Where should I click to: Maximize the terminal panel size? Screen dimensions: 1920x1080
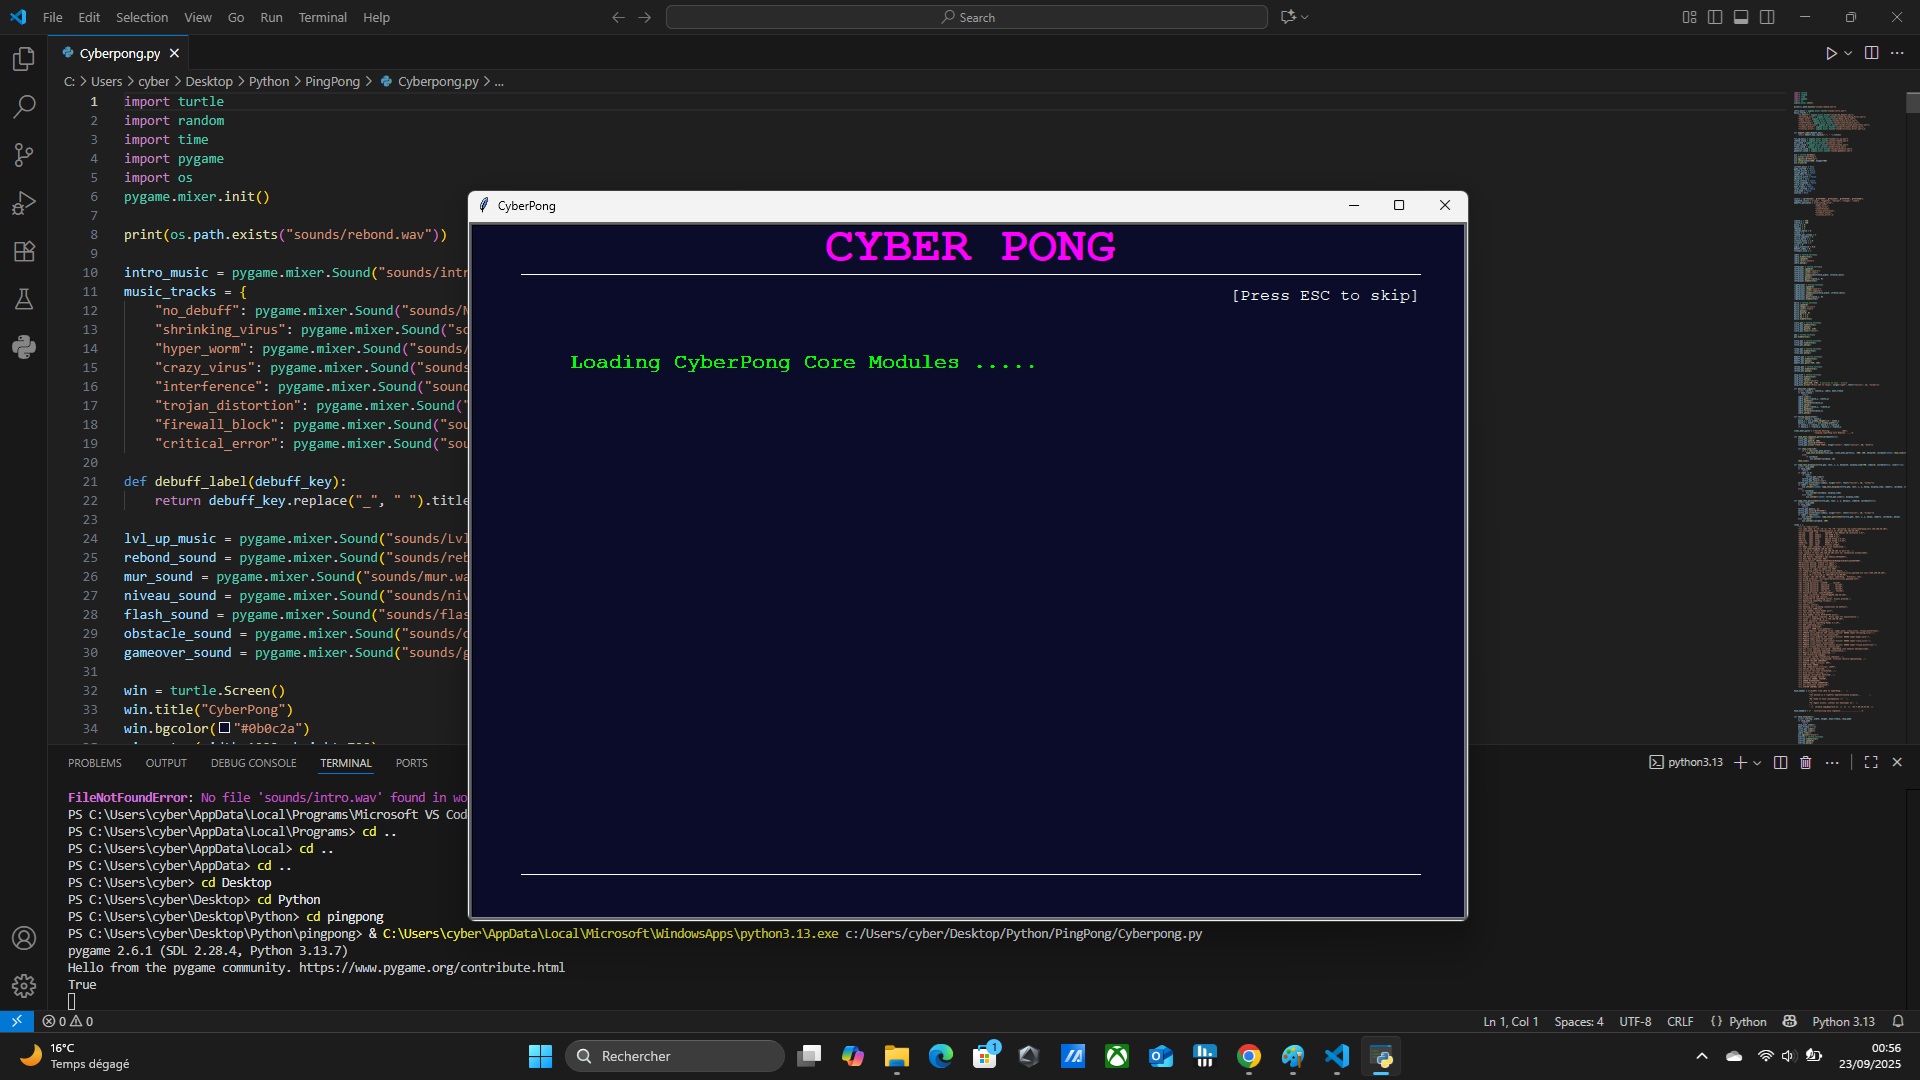1871,763
